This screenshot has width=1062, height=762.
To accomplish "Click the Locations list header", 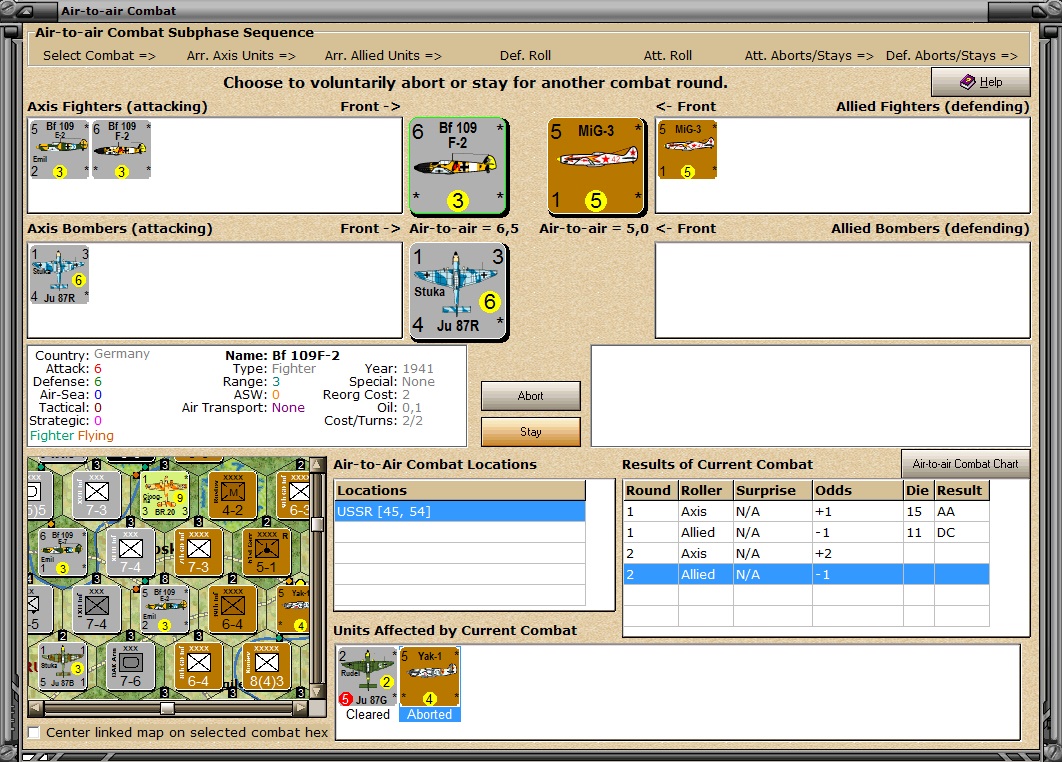I will pos(460,490).
